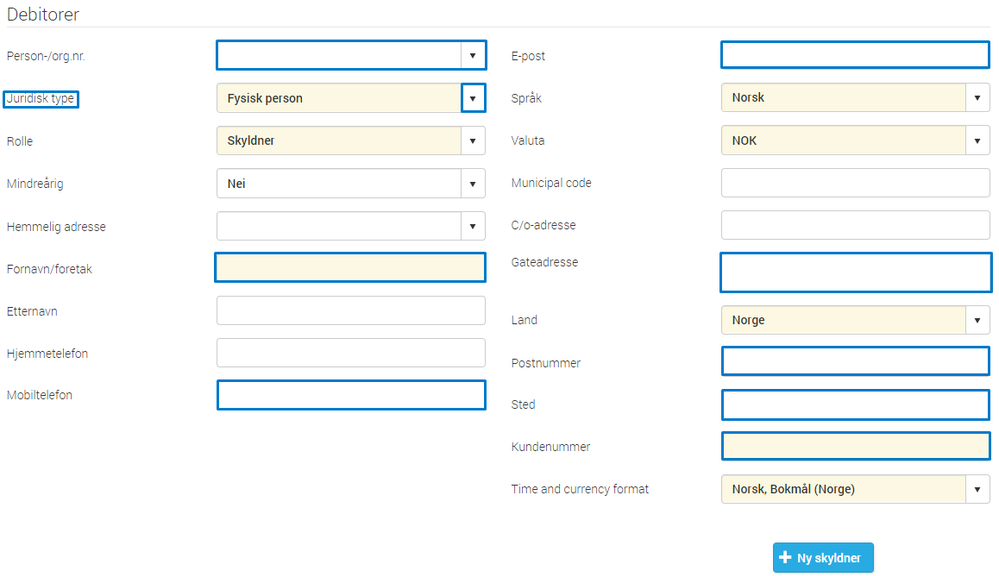This screenshot has width=999, height=576.
Task: Select the Hjemmetelefon input field
Action: click(350, 352)
